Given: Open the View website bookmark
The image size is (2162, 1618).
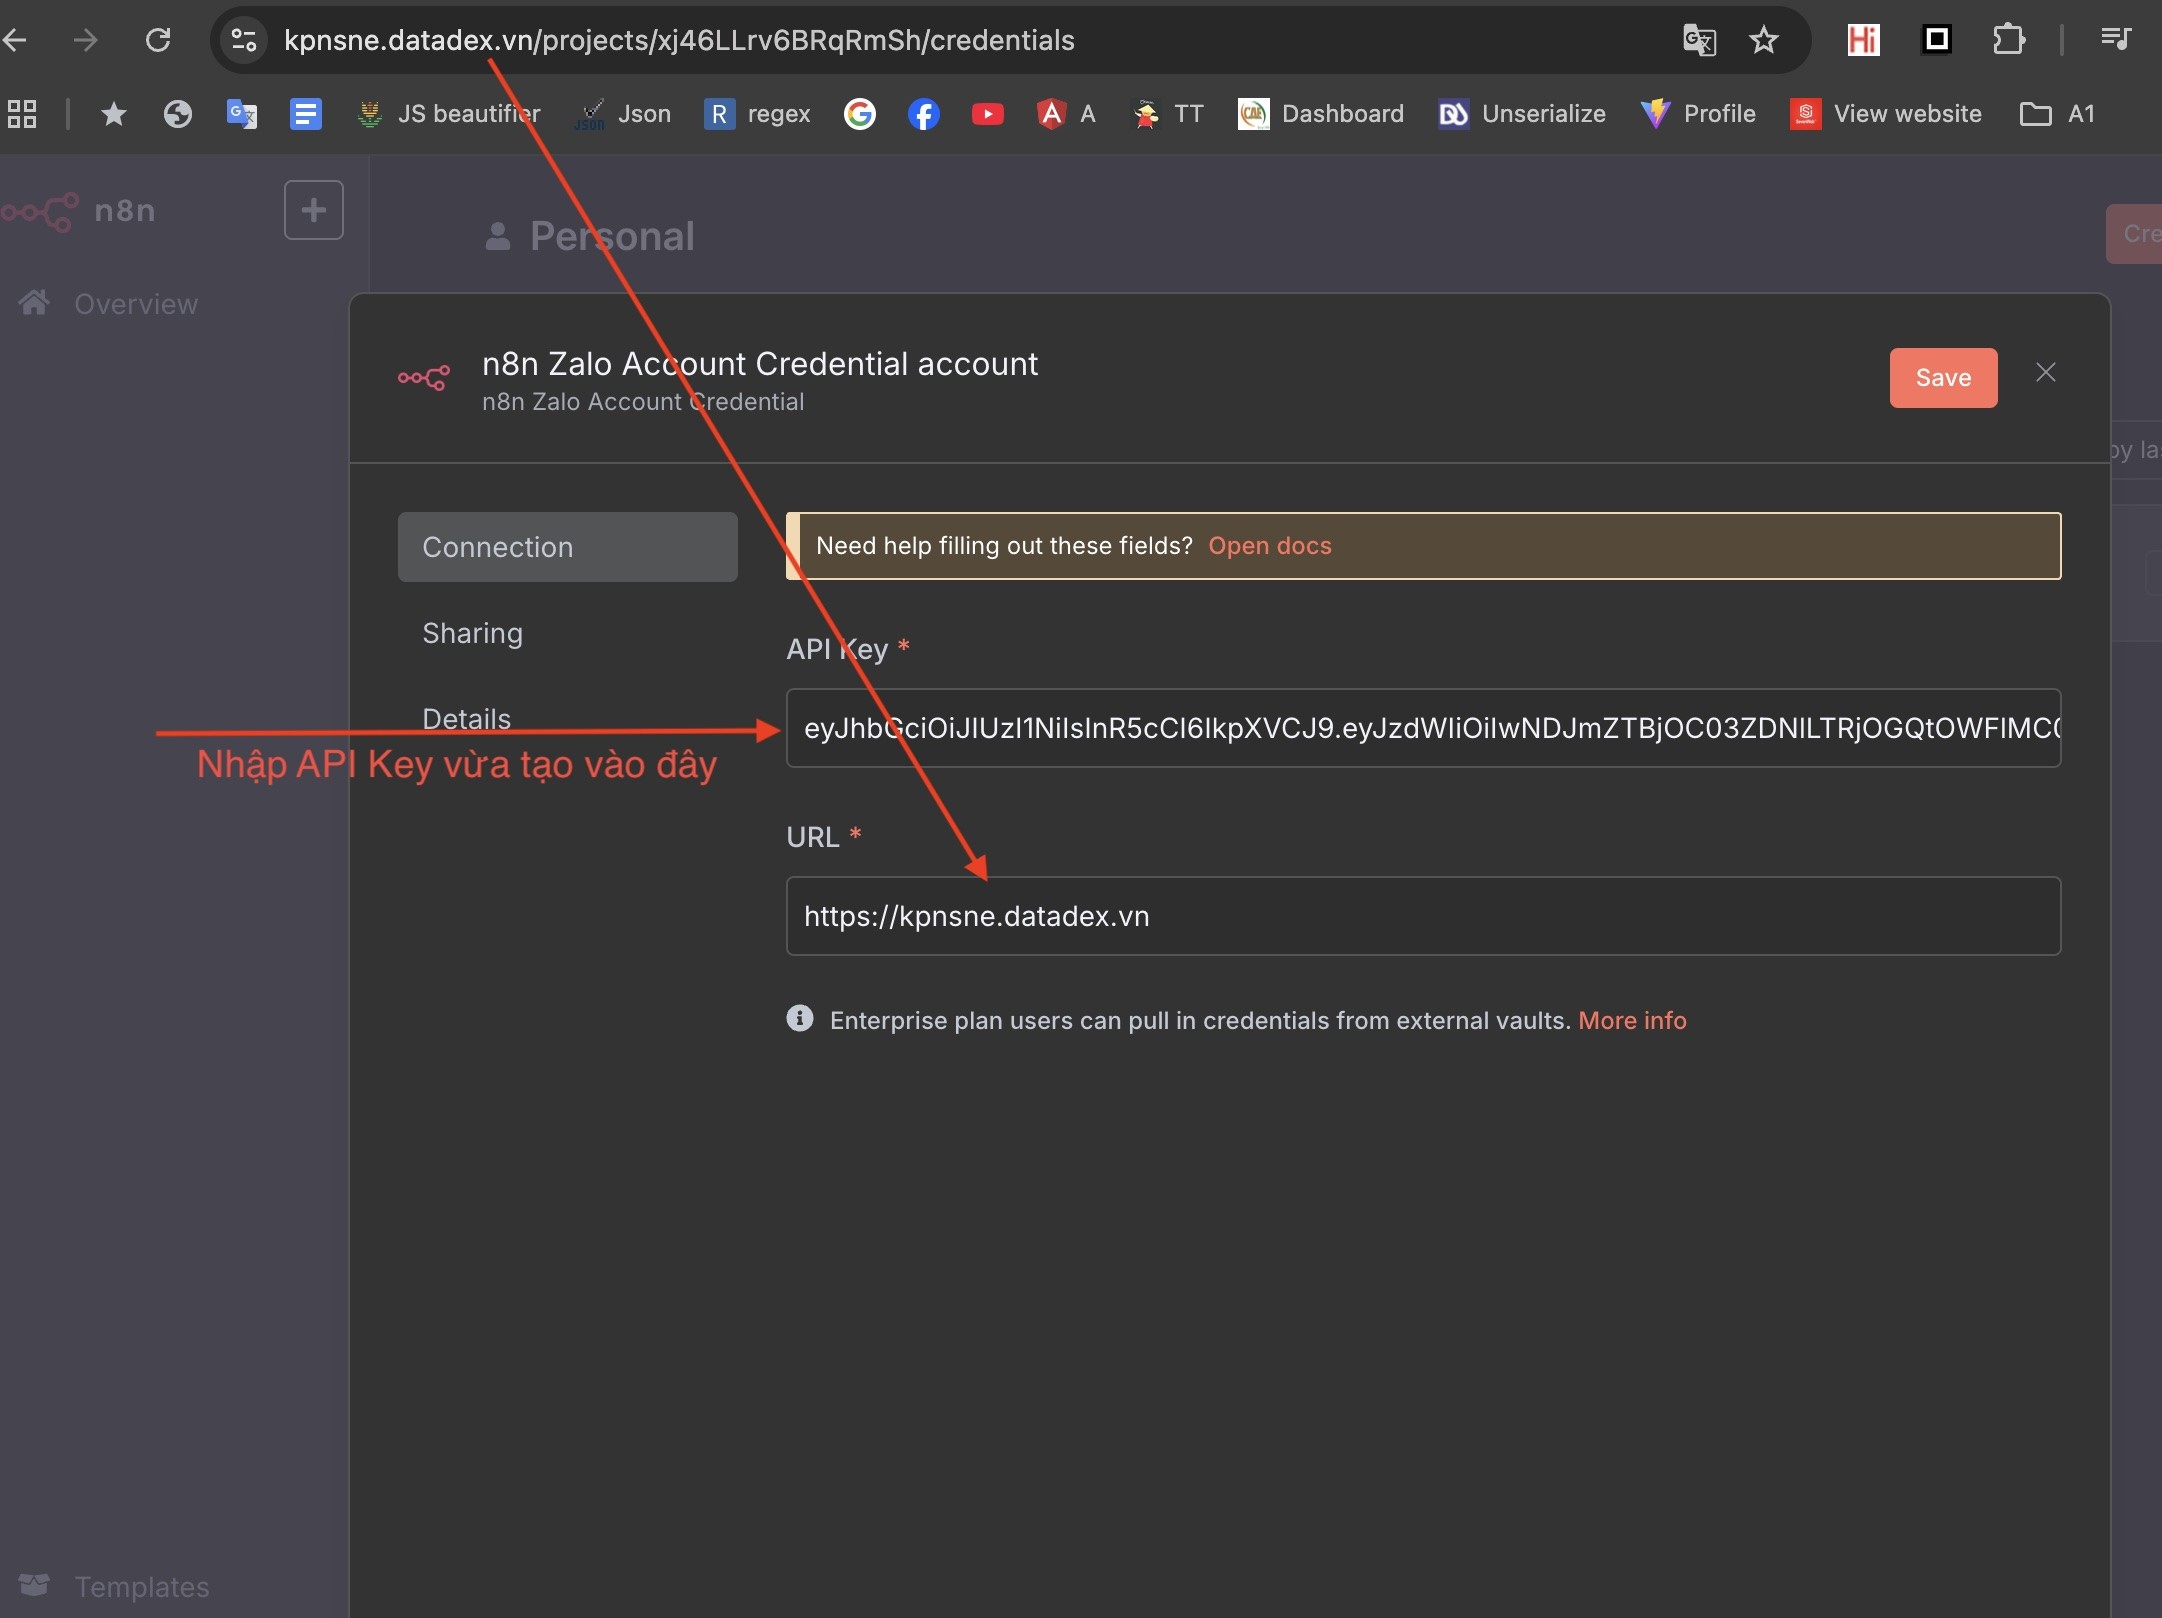Looking at the screenshot, I should [x=1885, y=114].
